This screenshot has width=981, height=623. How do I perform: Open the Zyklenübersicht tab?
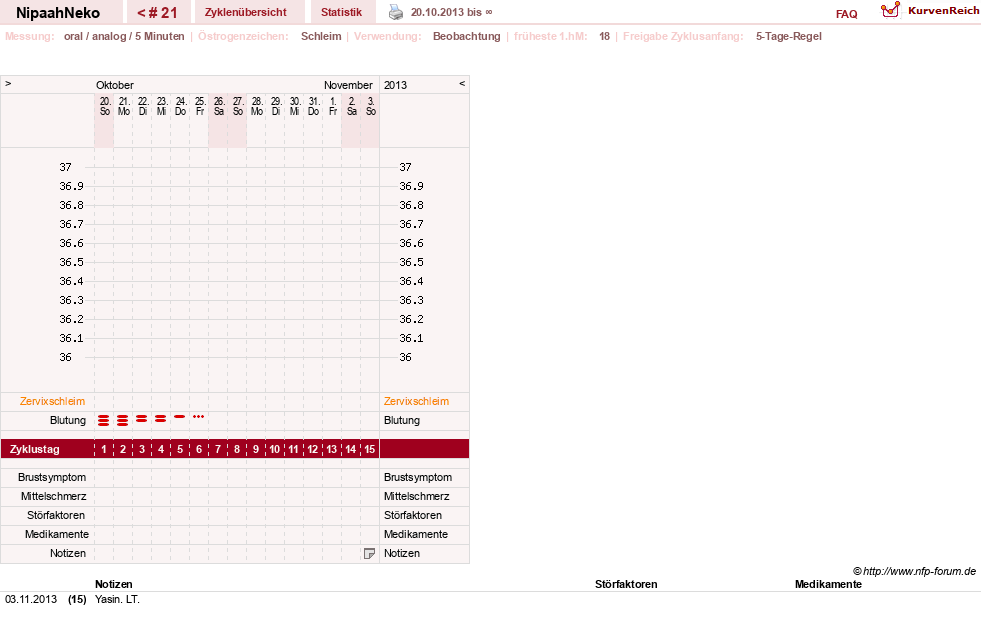pos(246,13)
